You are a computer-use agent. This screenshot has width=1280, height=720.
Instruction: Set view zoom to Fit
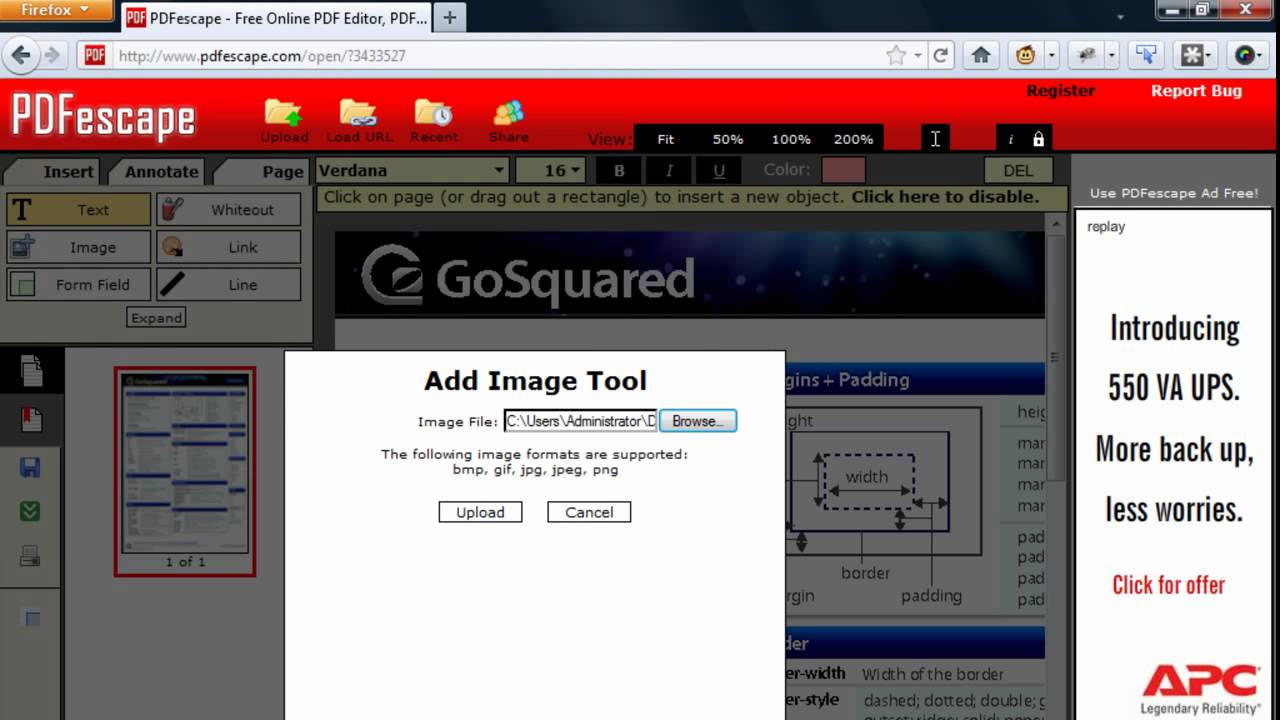(x=666, y=139)
